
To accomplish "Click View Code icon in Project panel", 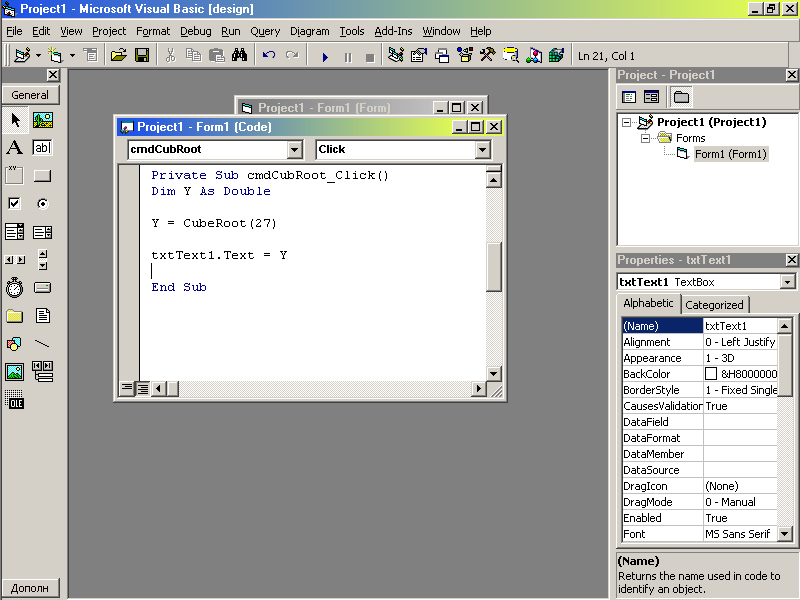I will click(629, 97).
